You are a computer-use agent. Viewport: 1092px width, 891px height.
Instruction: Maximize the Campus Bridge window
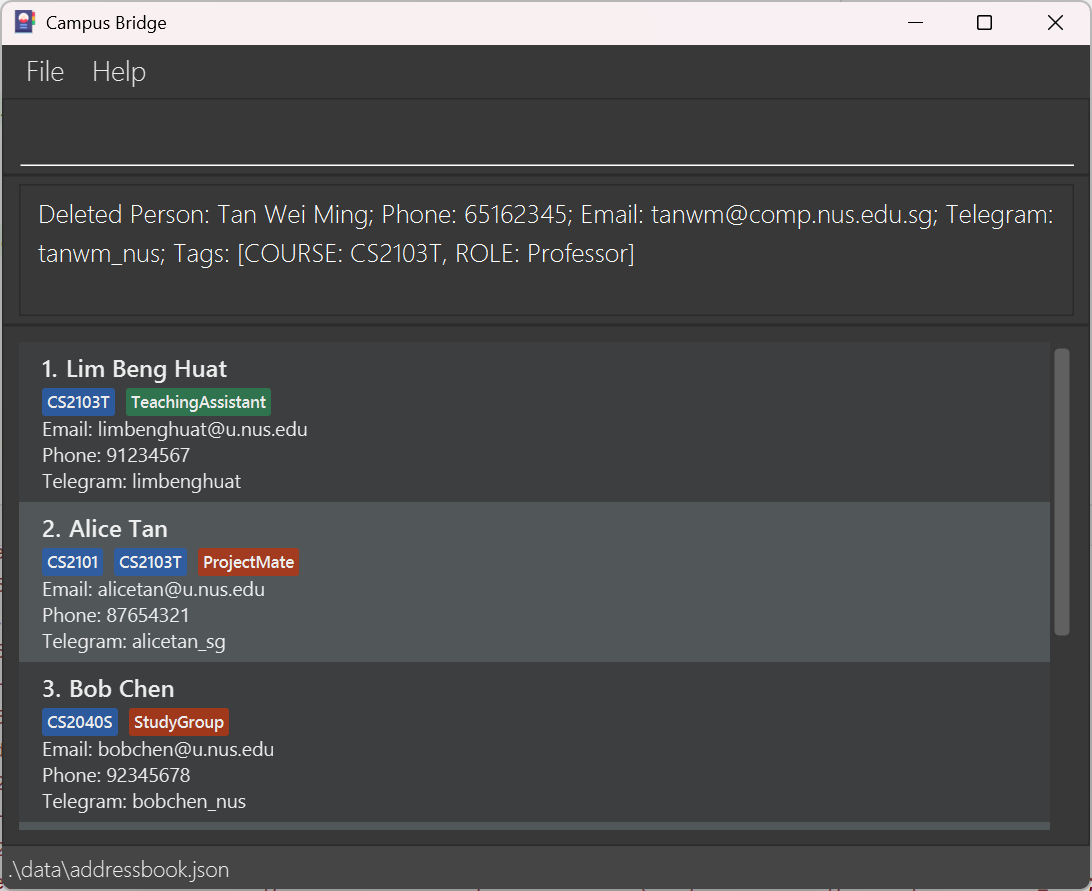click(985, 23)
